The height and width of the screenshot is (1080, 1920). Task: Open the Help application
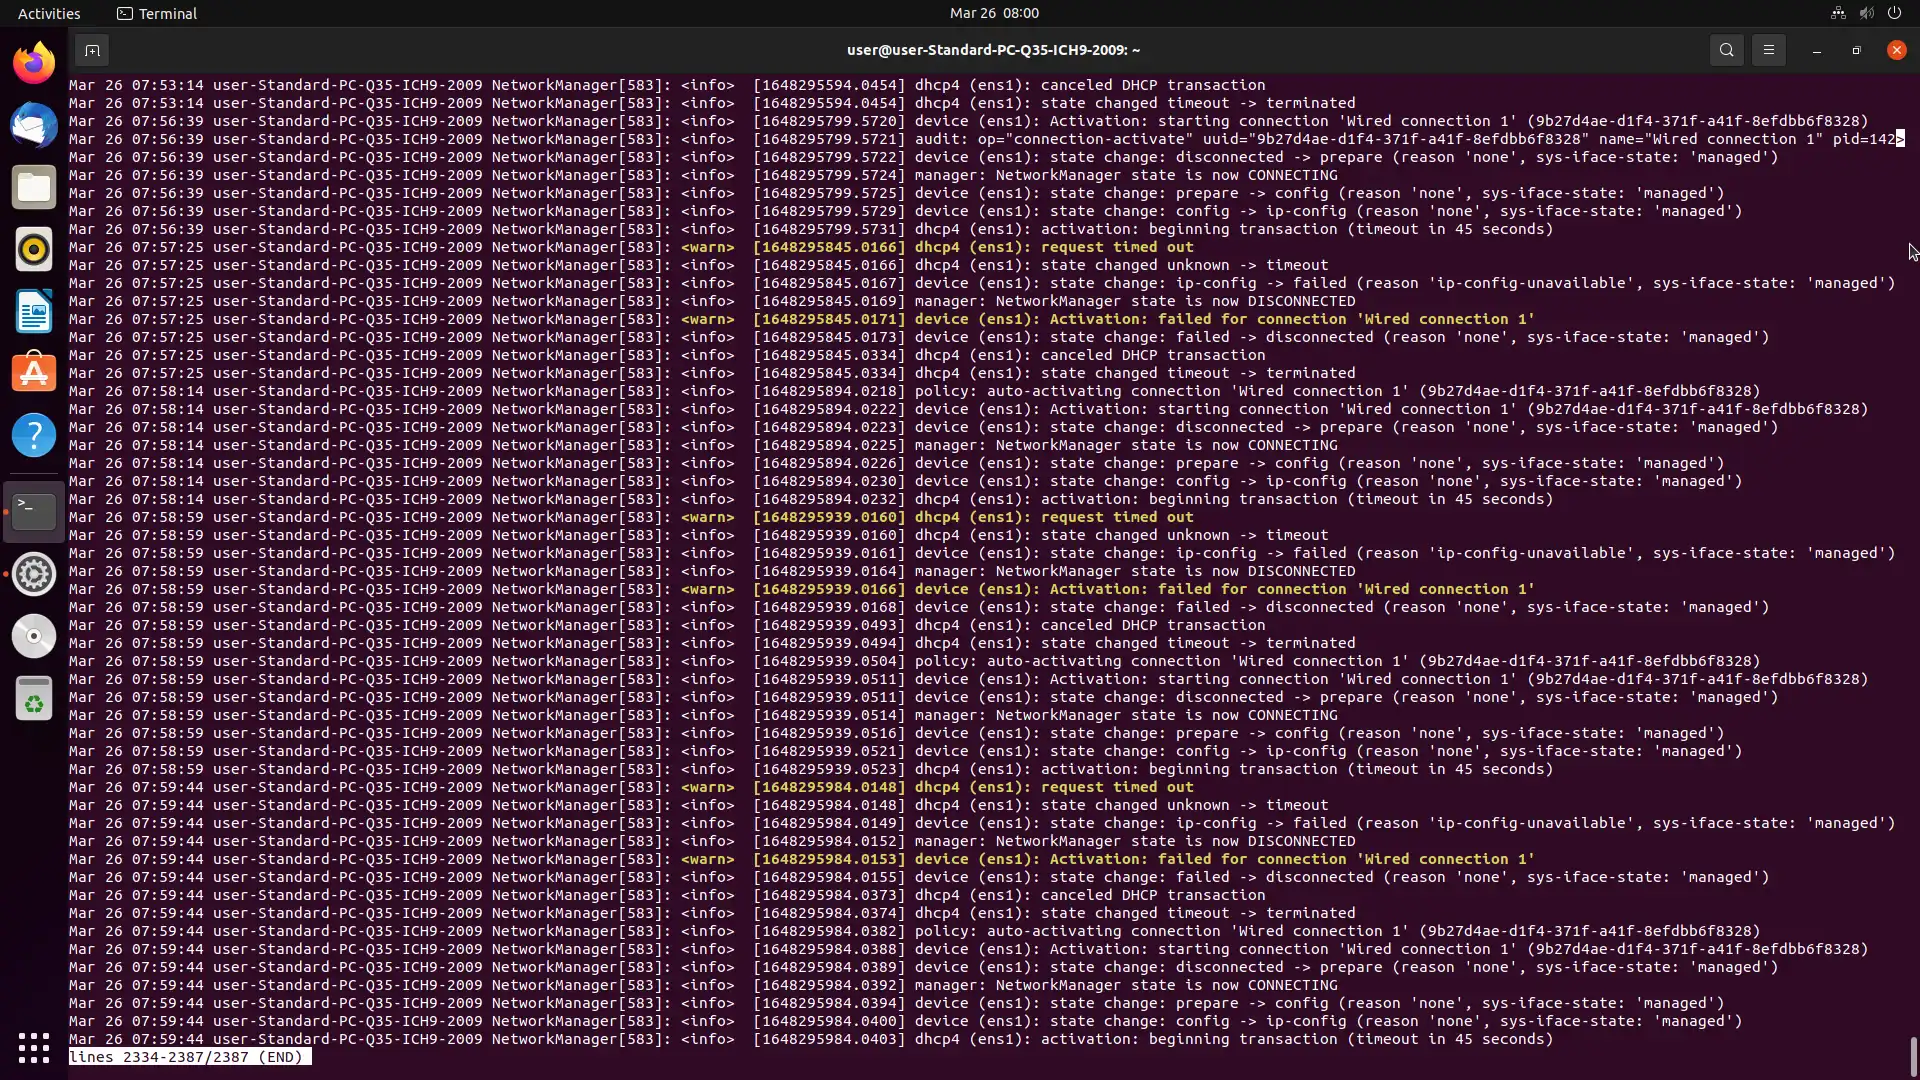34,435
